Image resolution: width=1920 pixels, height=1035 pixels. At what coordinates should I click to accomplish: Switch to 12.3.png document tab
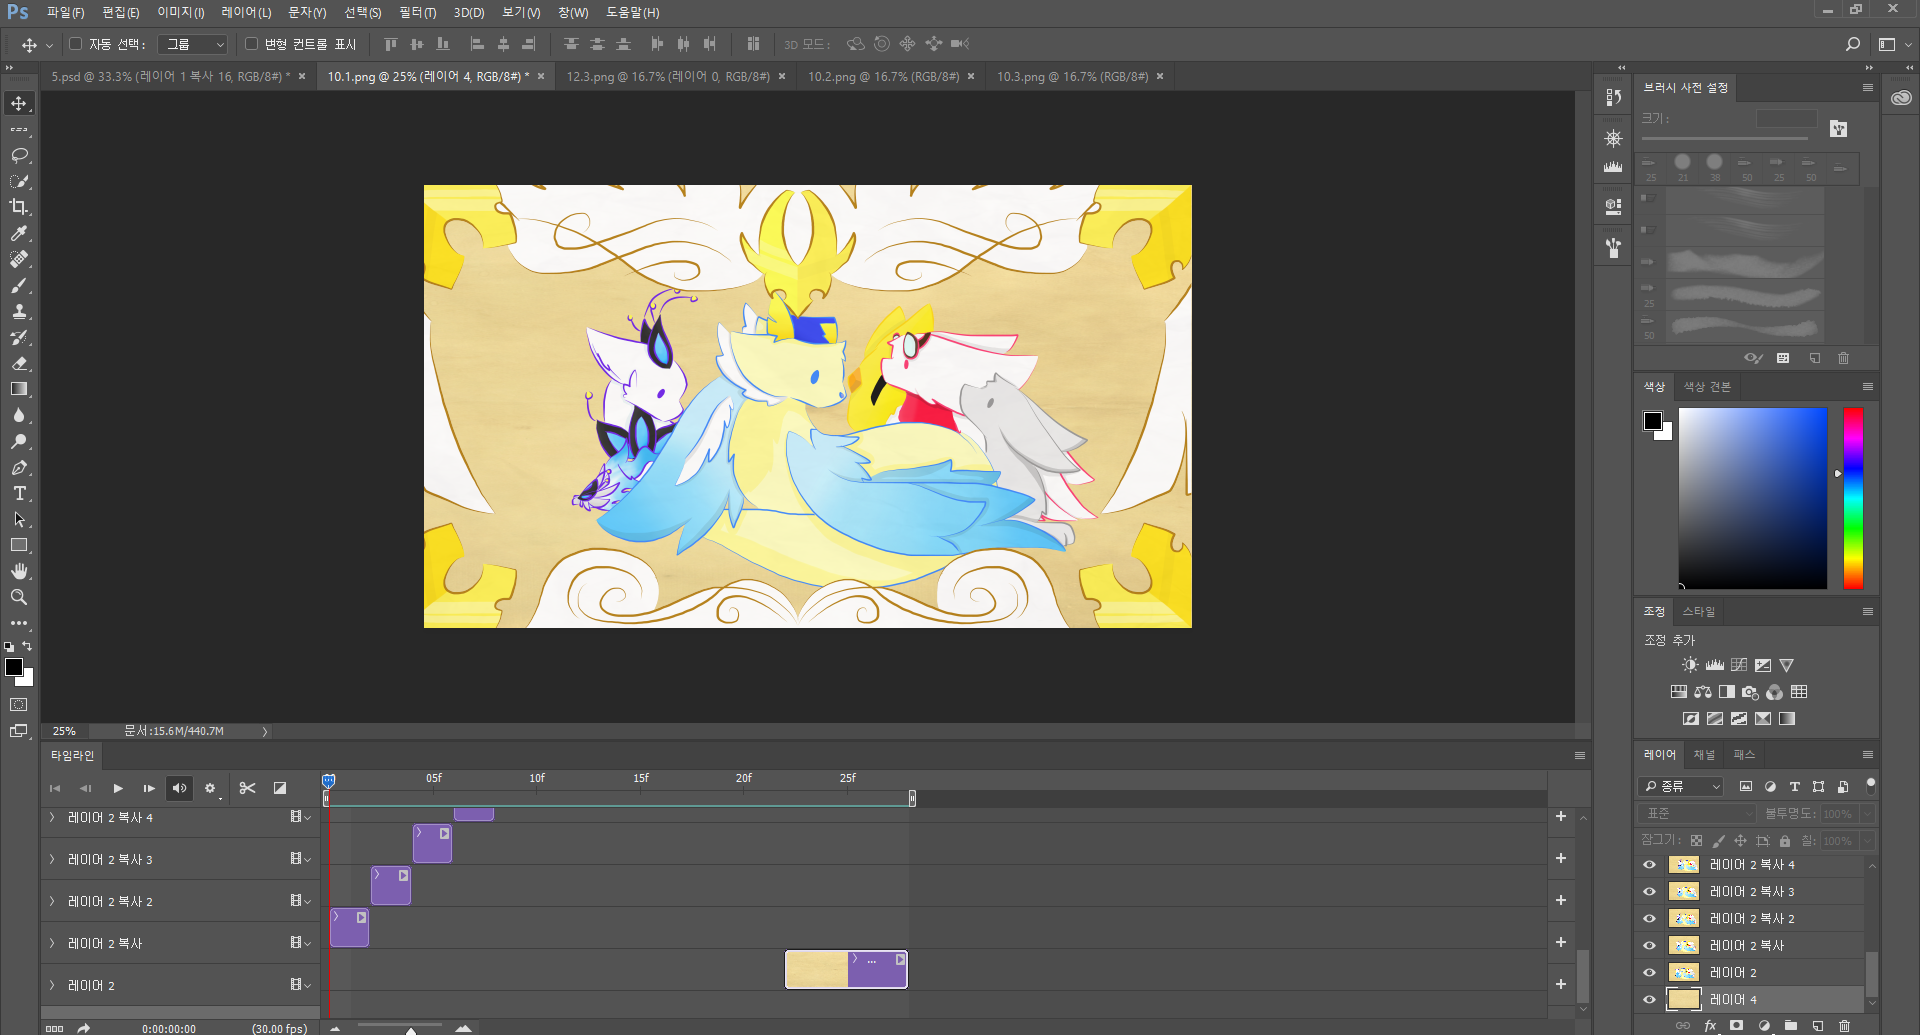coord(668,77)
